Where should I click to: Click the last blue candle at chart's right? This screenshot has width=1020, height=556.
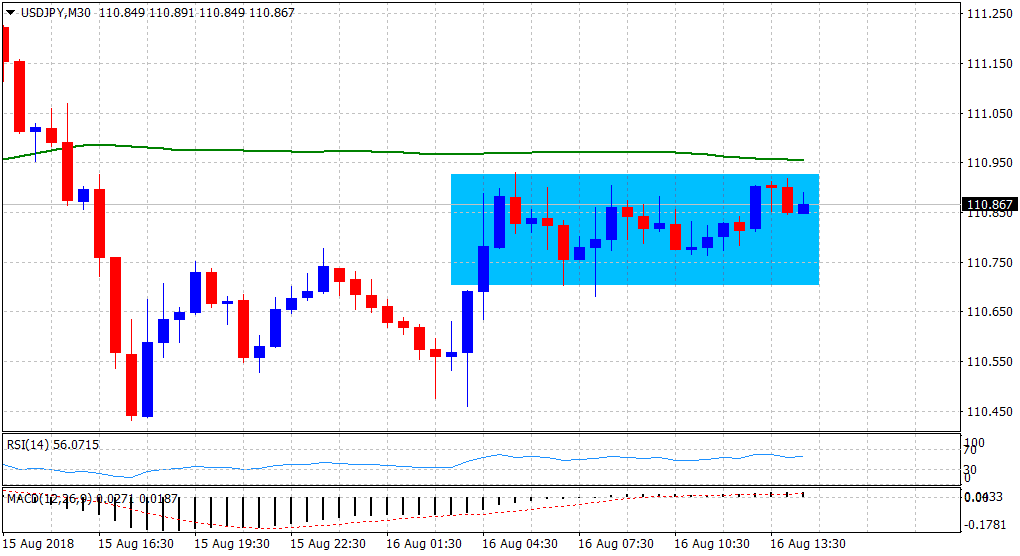pyautogui.click(x=803, y=208)
